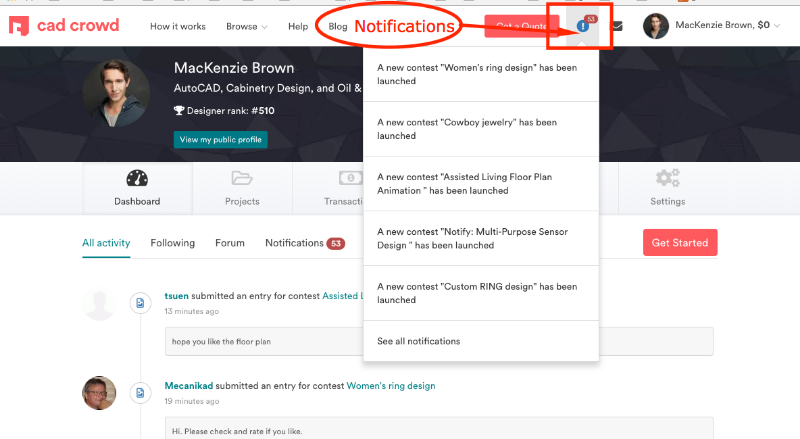This screenshot has height=439, width=800.
Task: Click the large profile photo in banner
Action: pyautogui.click(x=116, y=93)
